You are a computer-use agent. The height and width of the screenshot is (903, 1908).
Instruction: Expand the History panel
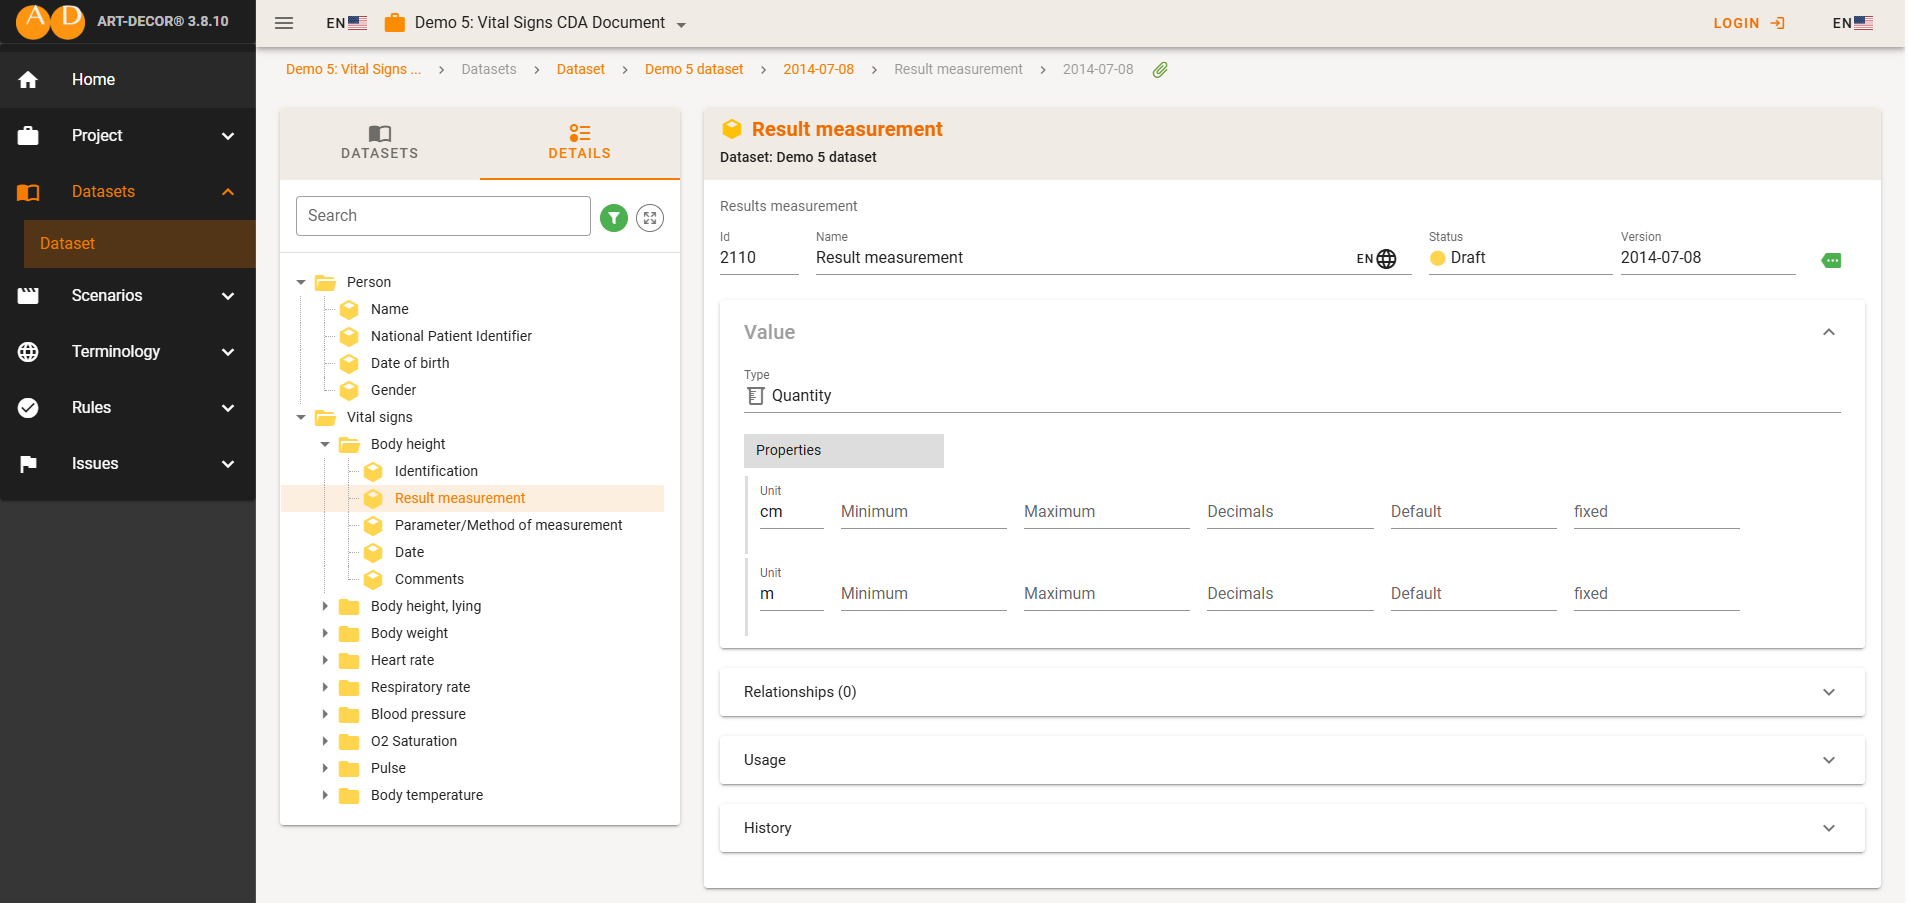point(1292,828)
